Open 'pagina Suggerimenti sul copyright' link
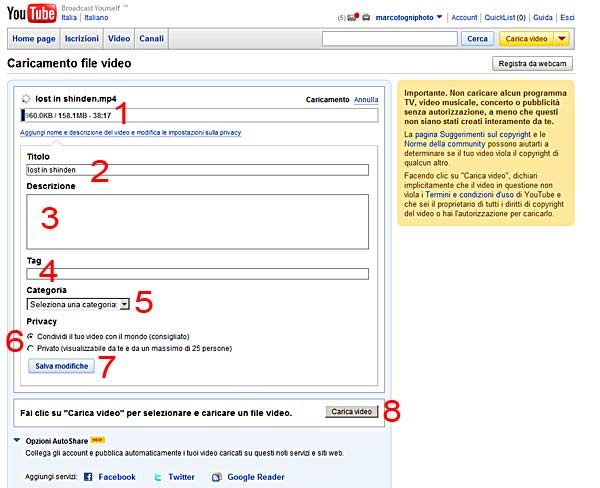 pyautogui.click(x=473, y=134)
